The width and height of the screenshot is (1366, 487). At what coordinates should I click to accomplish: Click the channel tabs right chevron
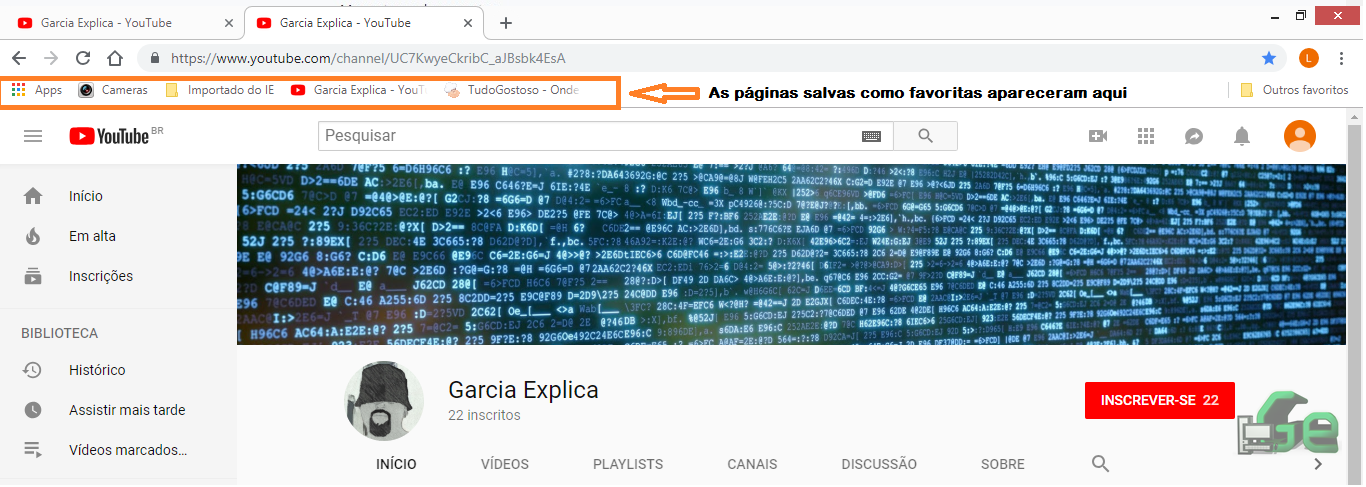[1318, 464]
